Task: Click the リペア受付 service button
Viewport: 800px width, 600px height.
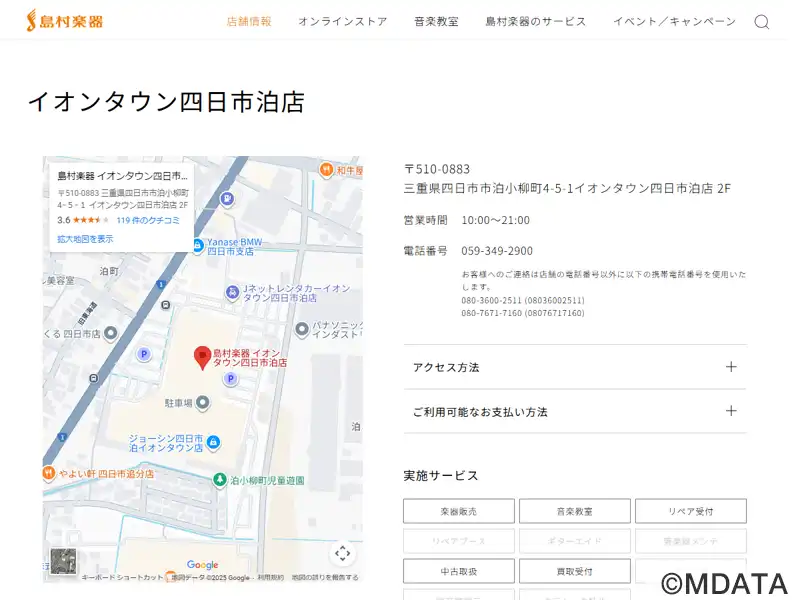Action: pyautogui.click(x=691, y=511)
